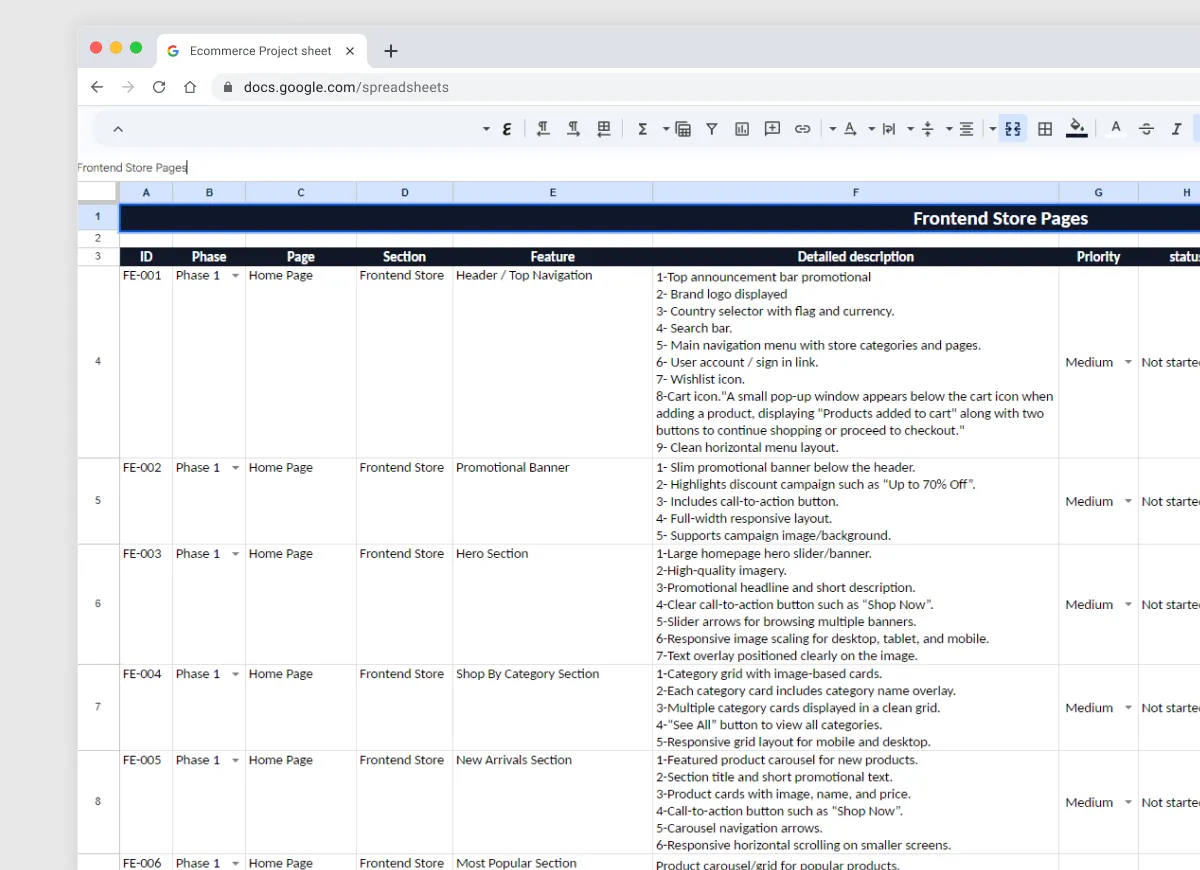Create a filter with the funnel icon
The image size is (1200, 870).
point(712,129)
